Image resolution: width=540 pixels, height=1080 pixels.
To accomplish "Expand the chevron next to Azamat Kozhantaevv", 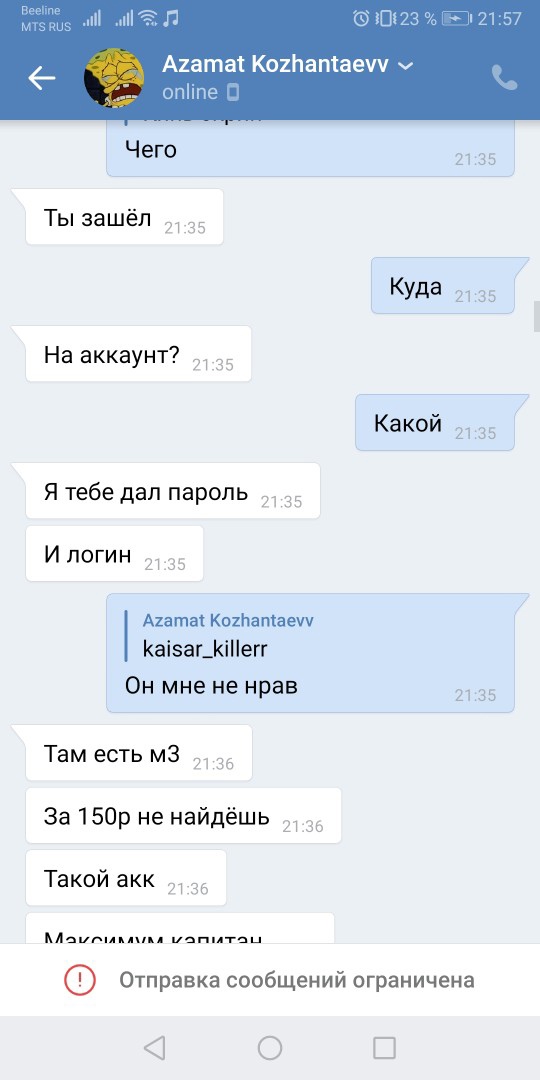I will coord(406,66).
